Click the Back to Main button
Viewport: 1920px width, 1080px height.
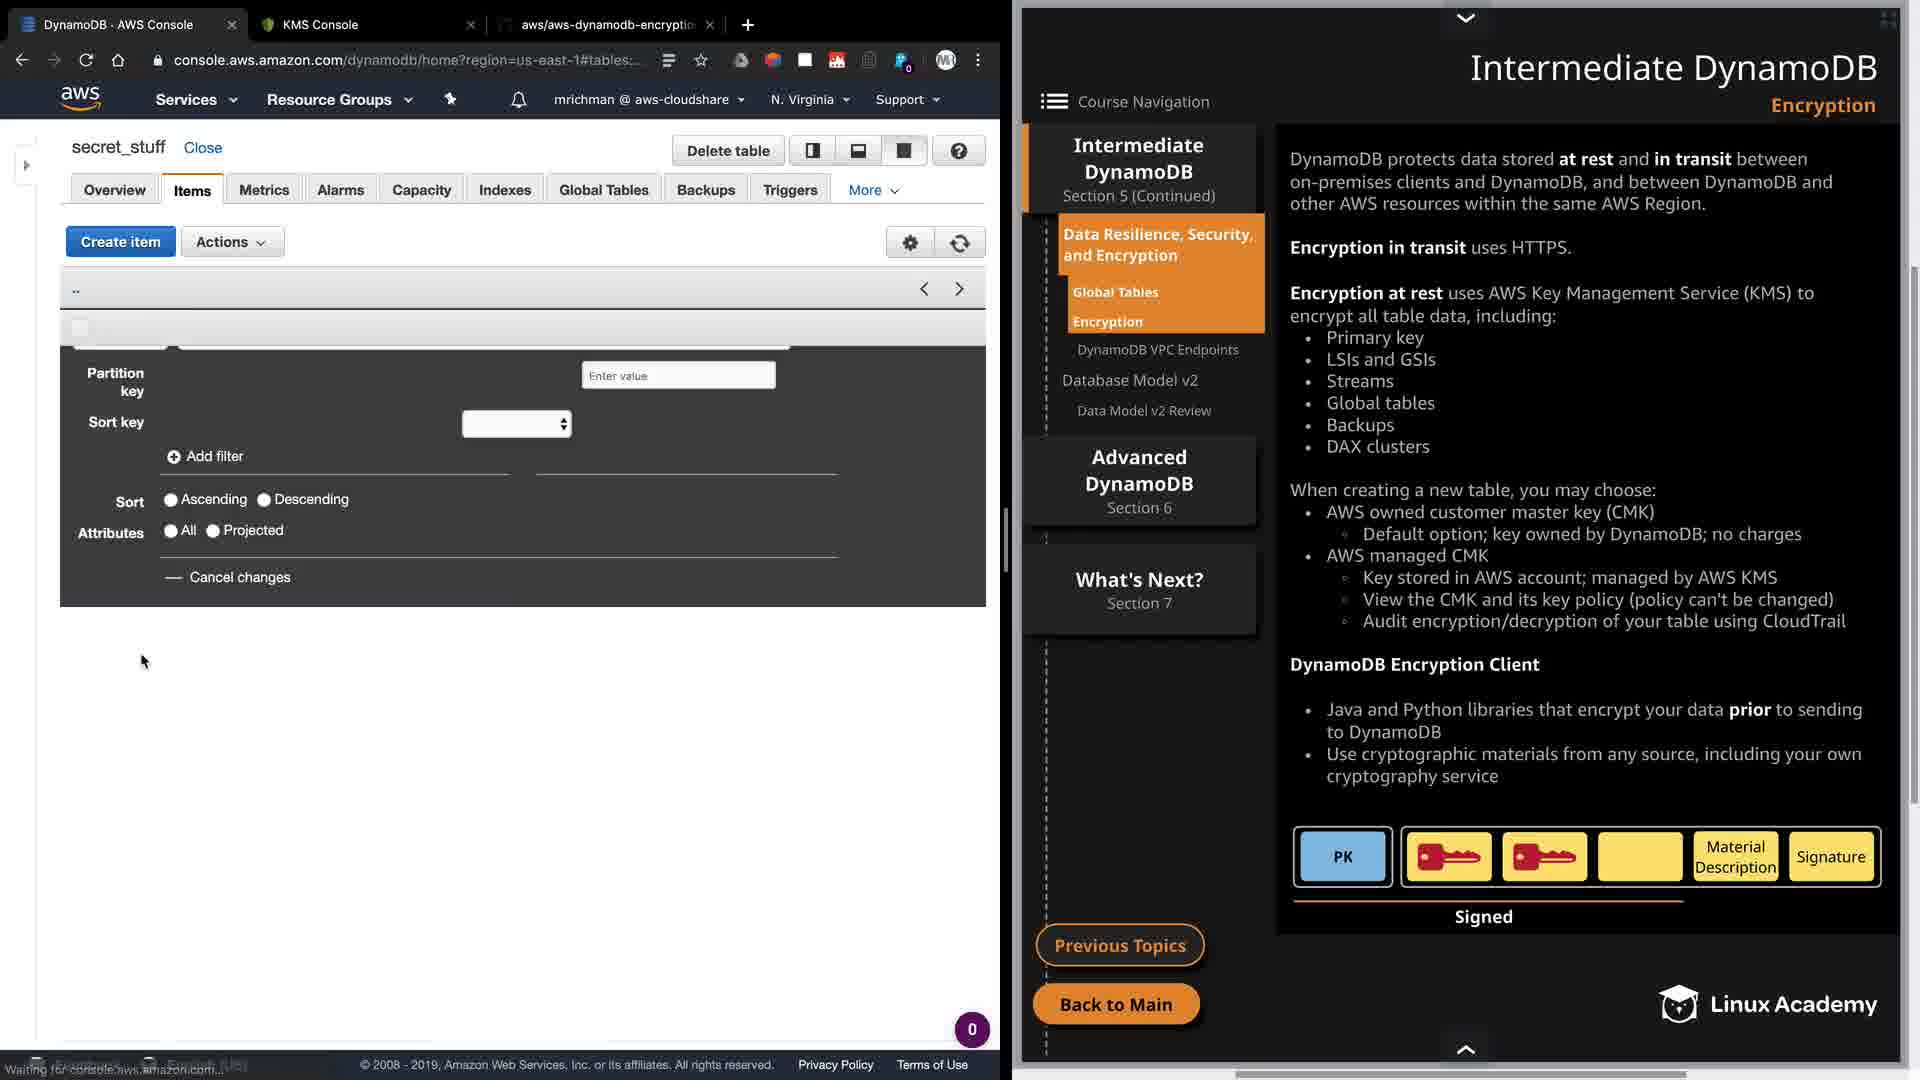(x=1115, y=1004)
